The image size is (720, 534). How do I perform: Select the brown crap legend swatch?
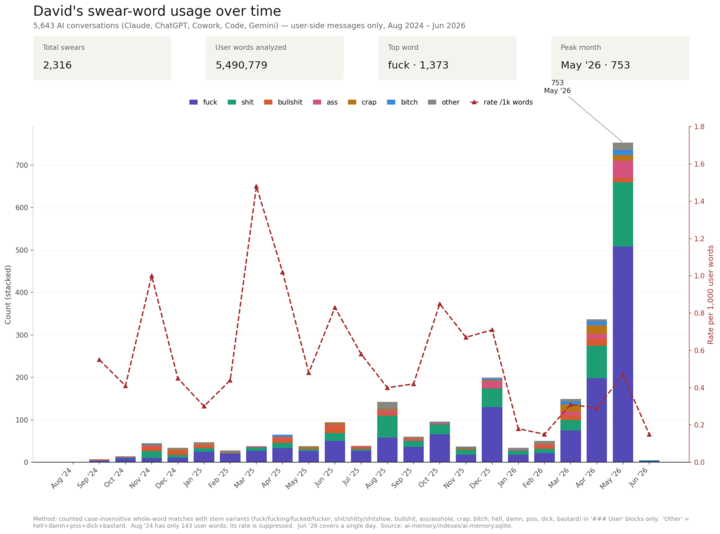click(352, 102)
